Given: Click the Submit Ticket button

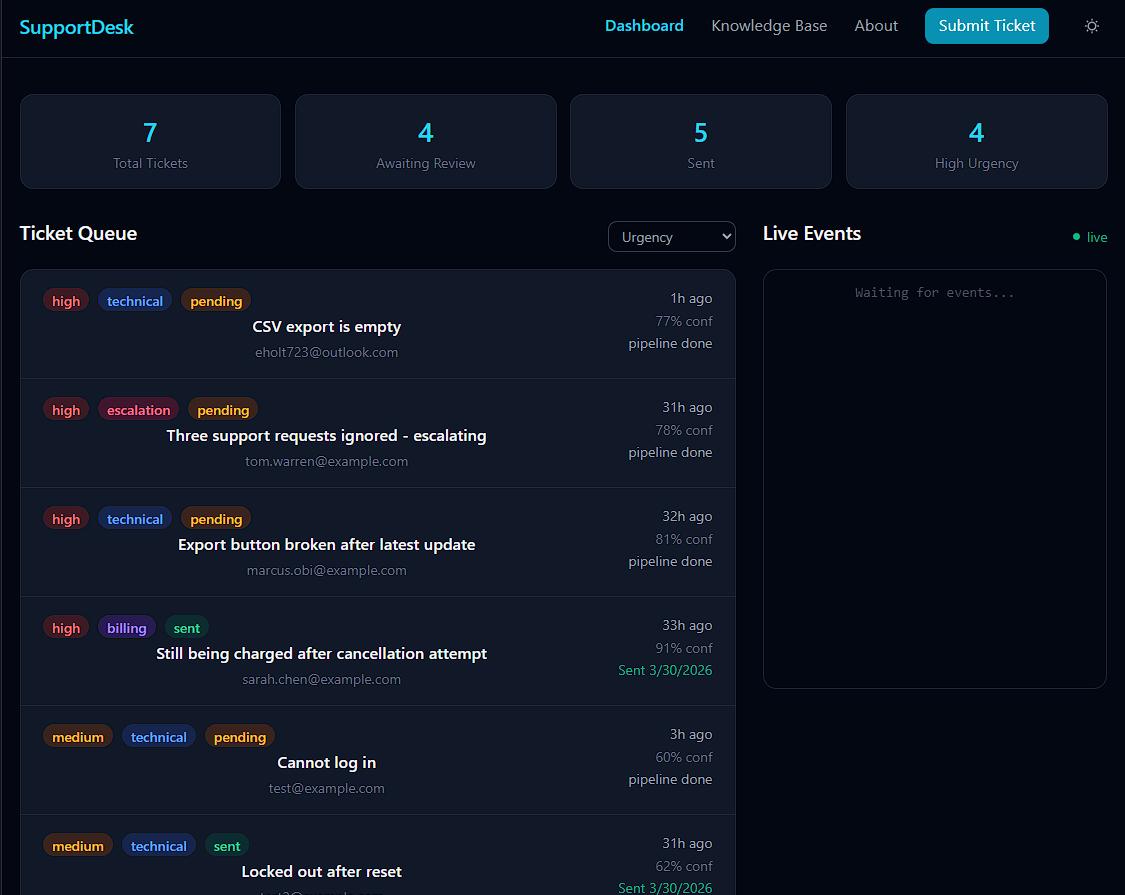Looking at the screenshot, I should click(986, 25).
